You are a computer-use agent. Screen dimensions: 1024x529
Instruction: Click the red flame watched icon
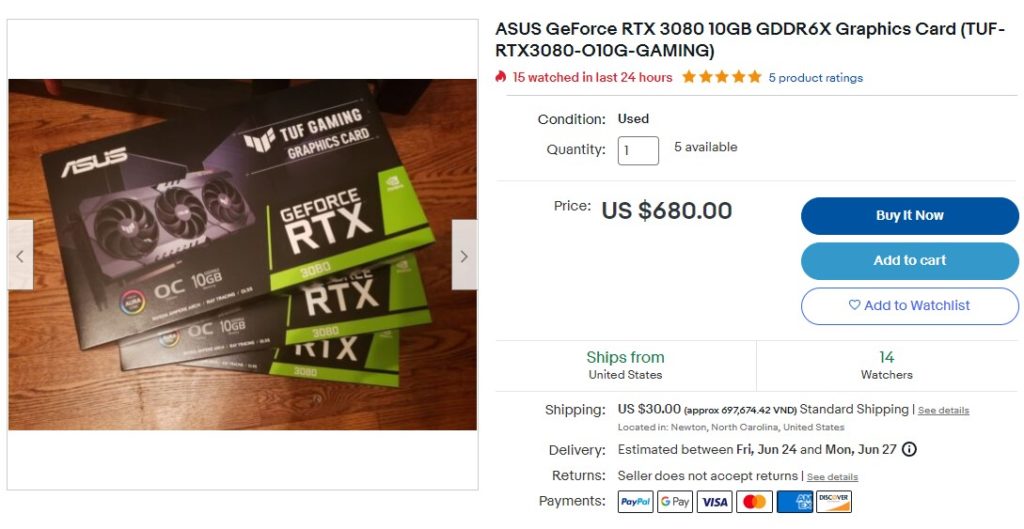coord(501,77)
